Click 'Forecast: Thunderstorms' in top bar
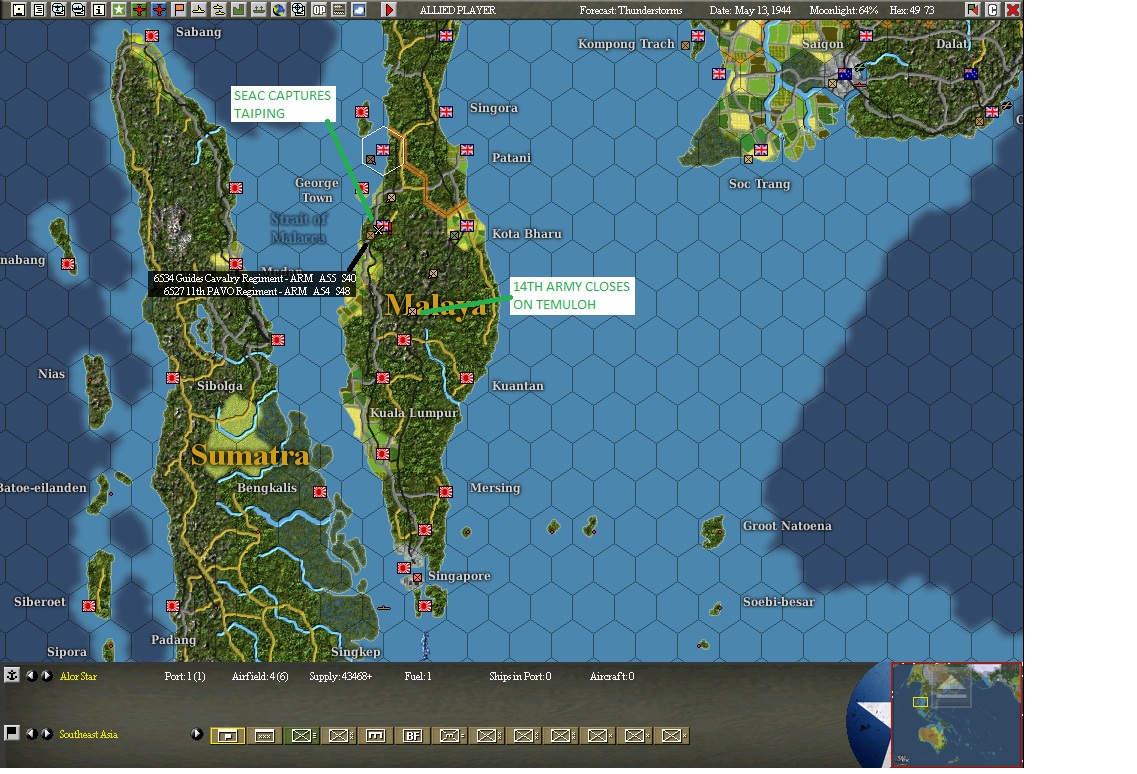 [x=630, y=10]
